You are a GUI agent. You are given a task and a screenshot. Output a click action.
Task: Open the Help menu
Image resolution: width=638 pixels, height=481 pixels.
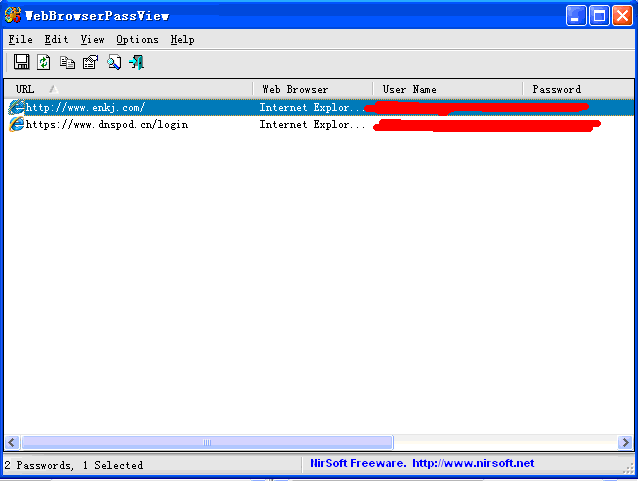pyautogui.click(x=182, y=39)
